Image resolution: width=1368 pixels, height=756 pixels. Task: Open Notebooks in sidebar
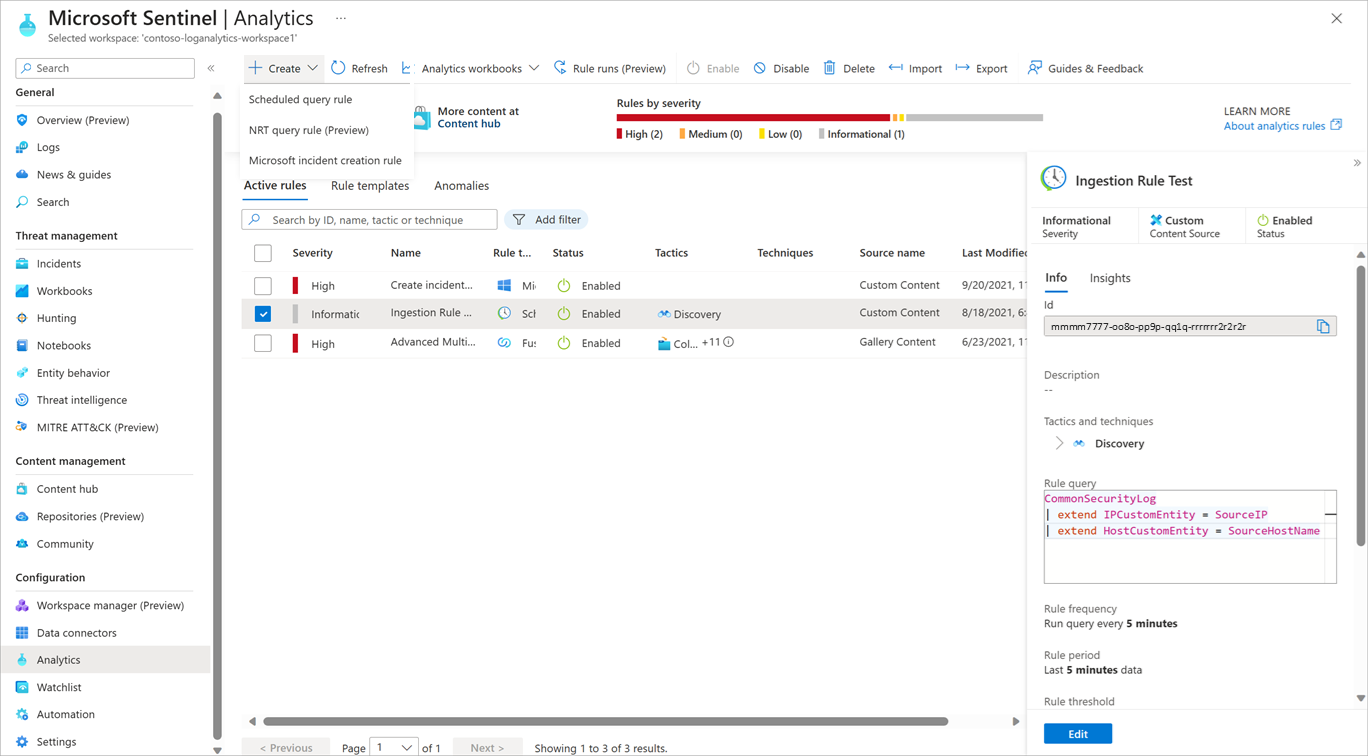click(x=63, y=345)
